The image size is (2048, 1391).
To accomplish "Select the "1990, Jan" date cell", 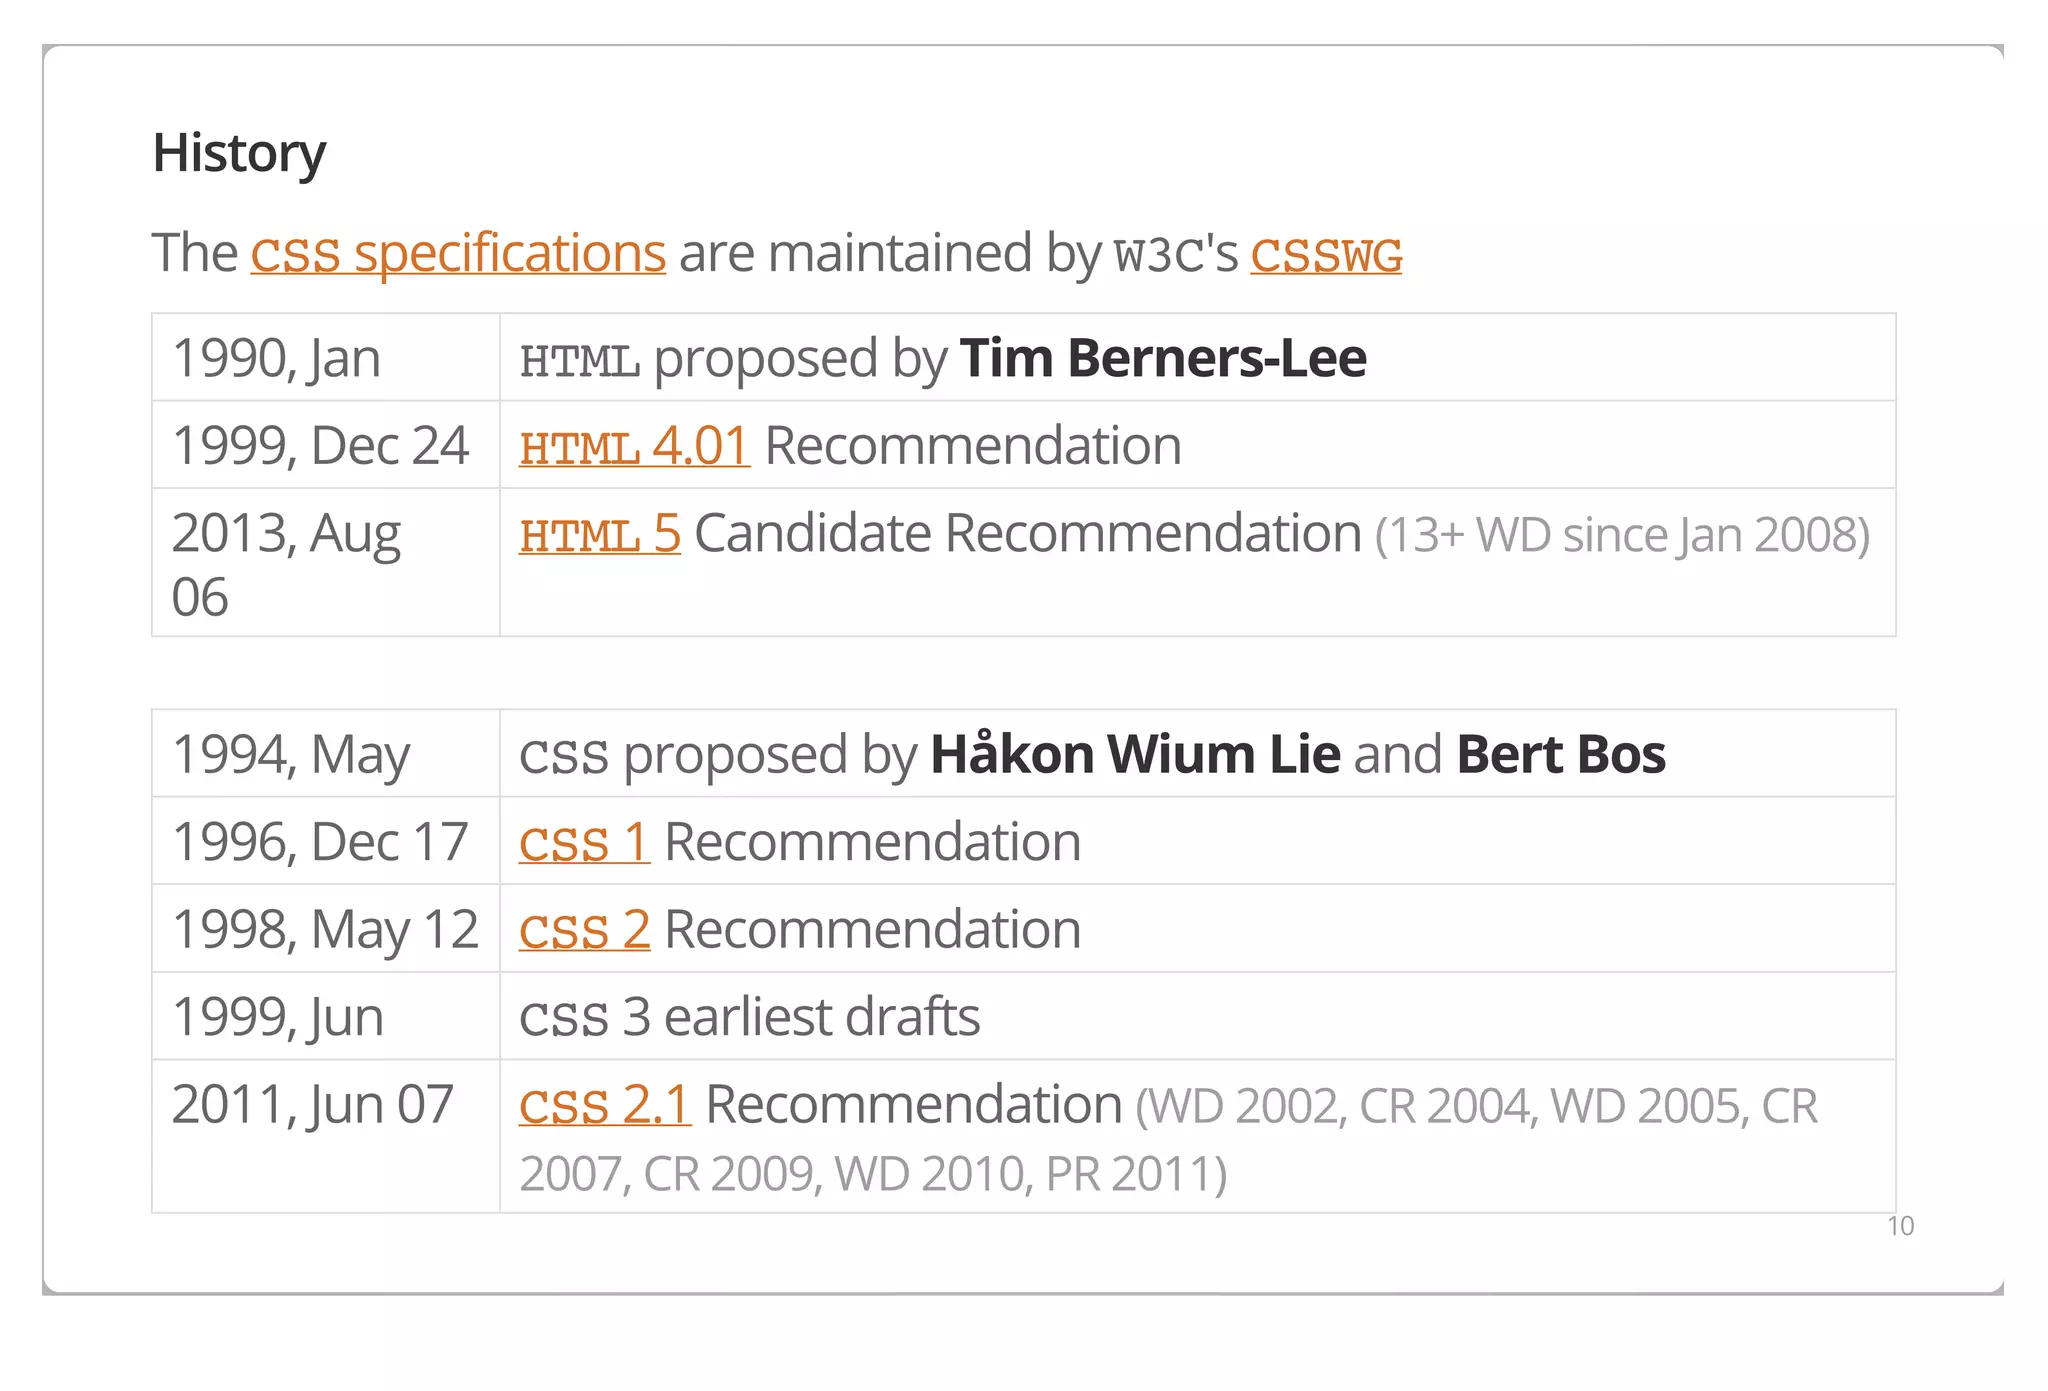I will (x=277, y=358).
